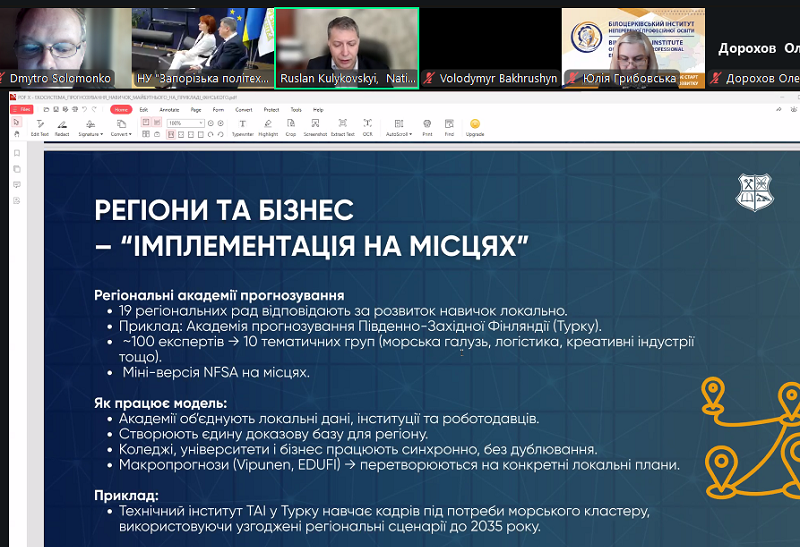This screenshot has width=800, height=547.
Task: Run the OCR tool
Action: (368, 128)
